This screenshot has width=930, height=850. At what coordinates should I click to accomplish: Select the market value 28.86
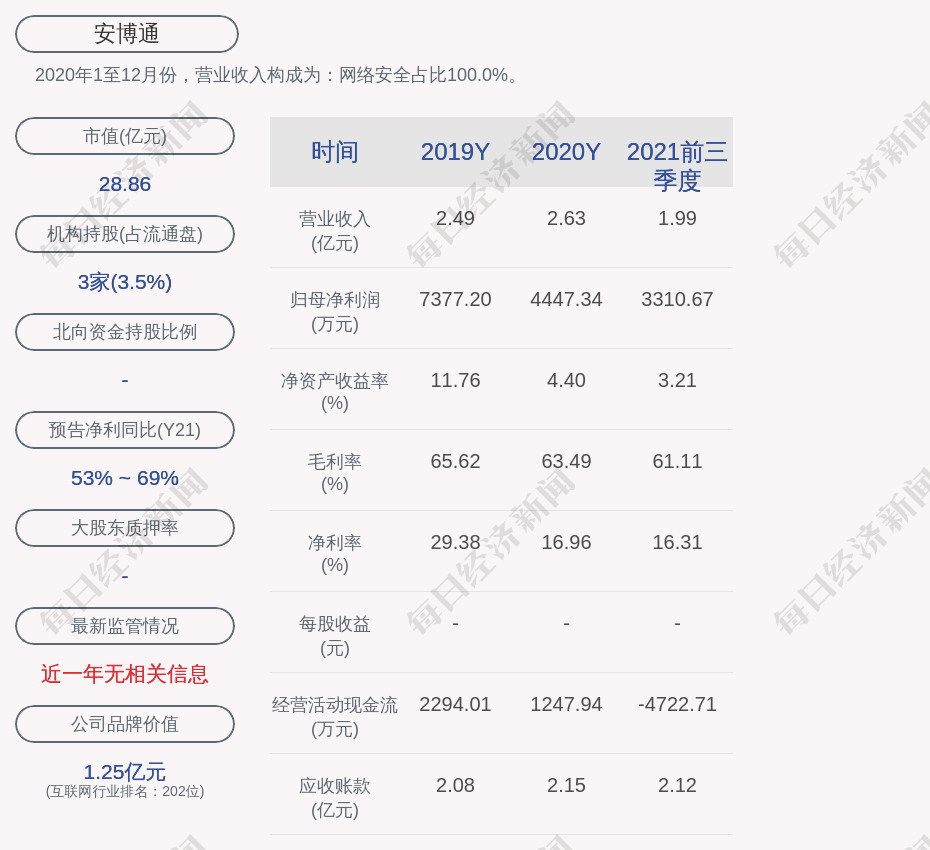pos(125,184)
